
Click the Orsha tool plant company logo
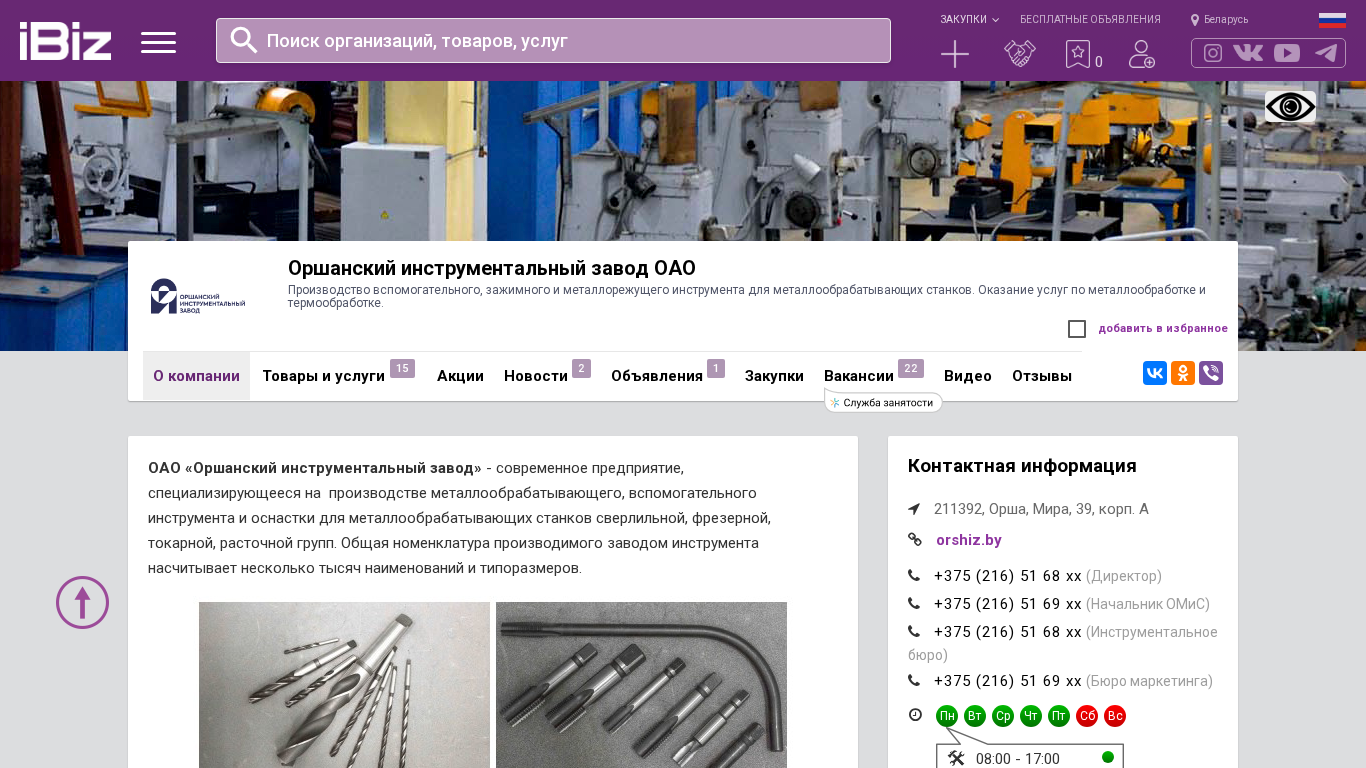[x=198, y=296]
